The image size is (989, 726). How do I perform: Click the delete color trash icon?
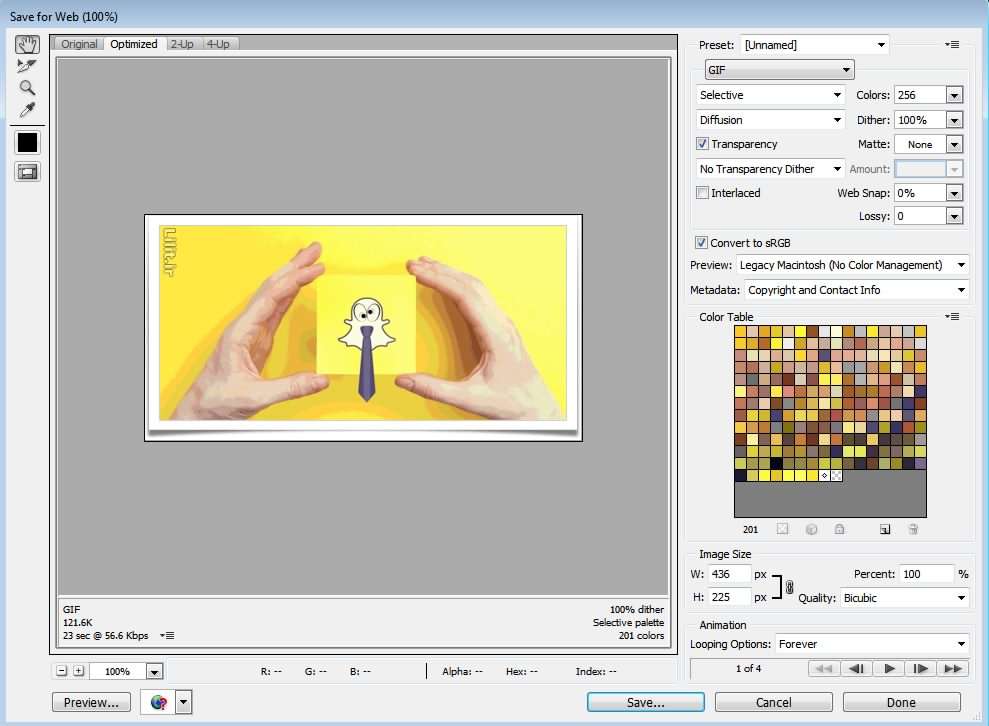pos(913,529)
